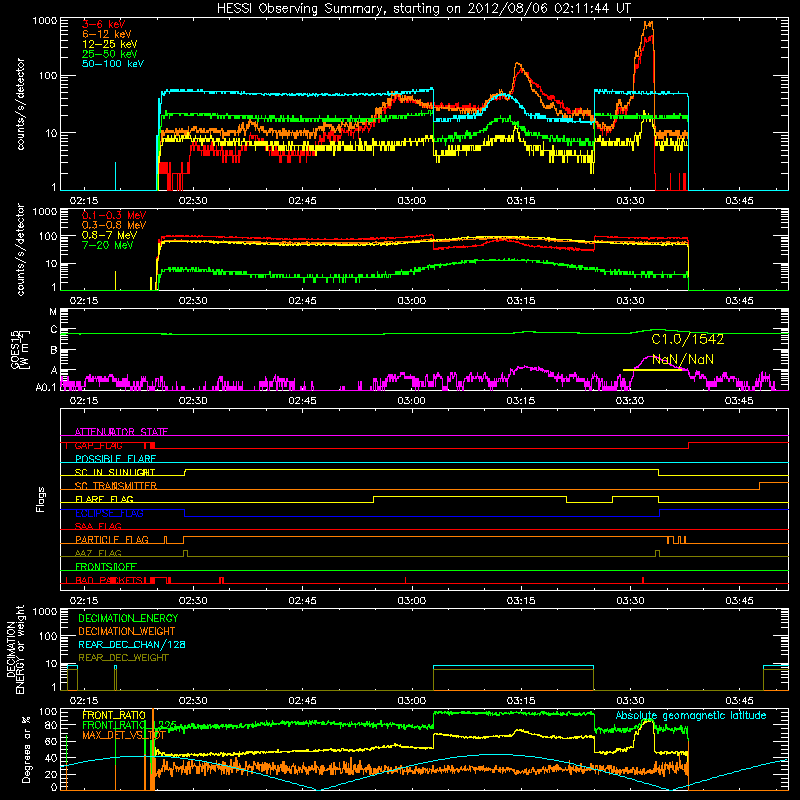Click the 0.3-0.8 MeV legend label
The height and width of the screenshot is (800, 800).
click(114, 225)
